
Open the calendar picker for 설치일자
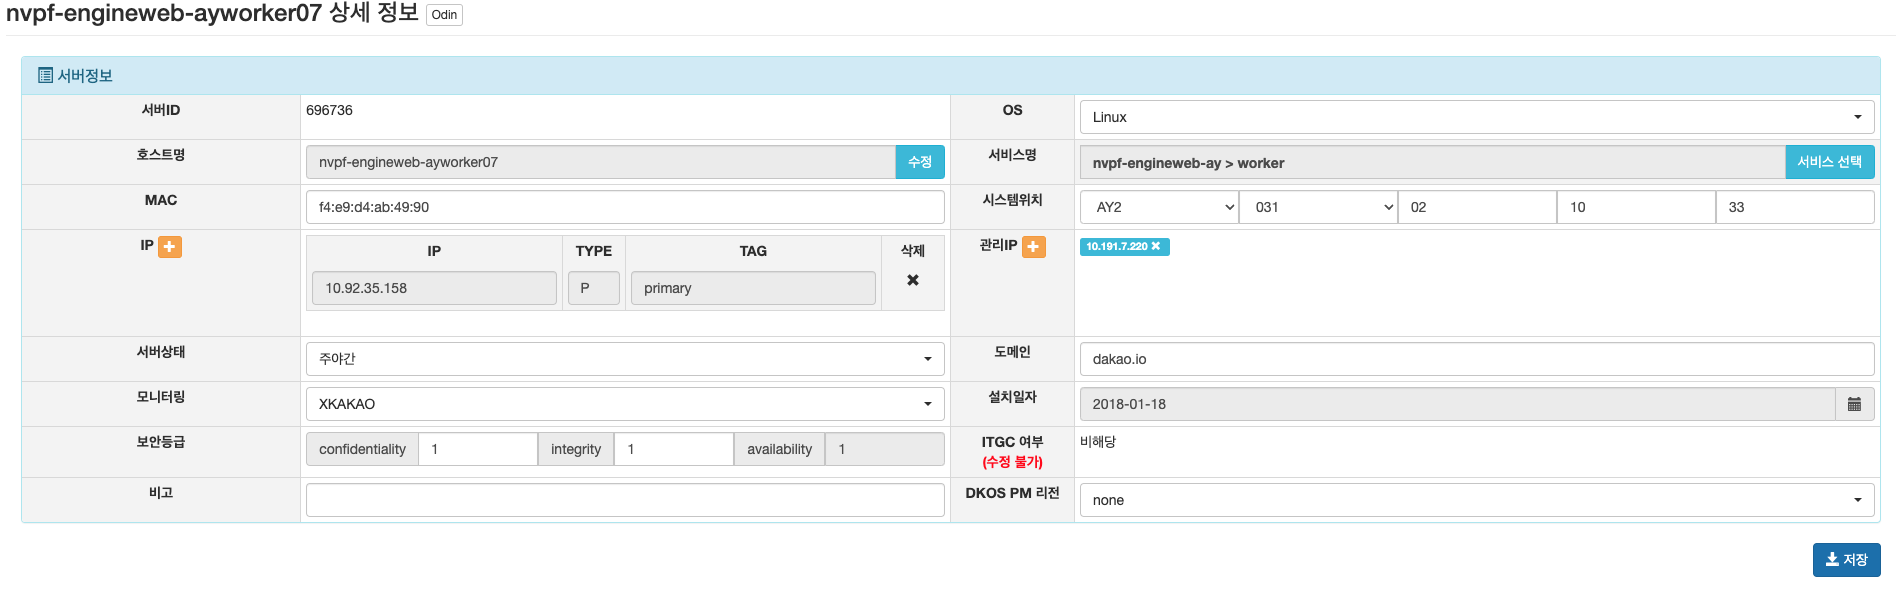tap(1854, 404)
